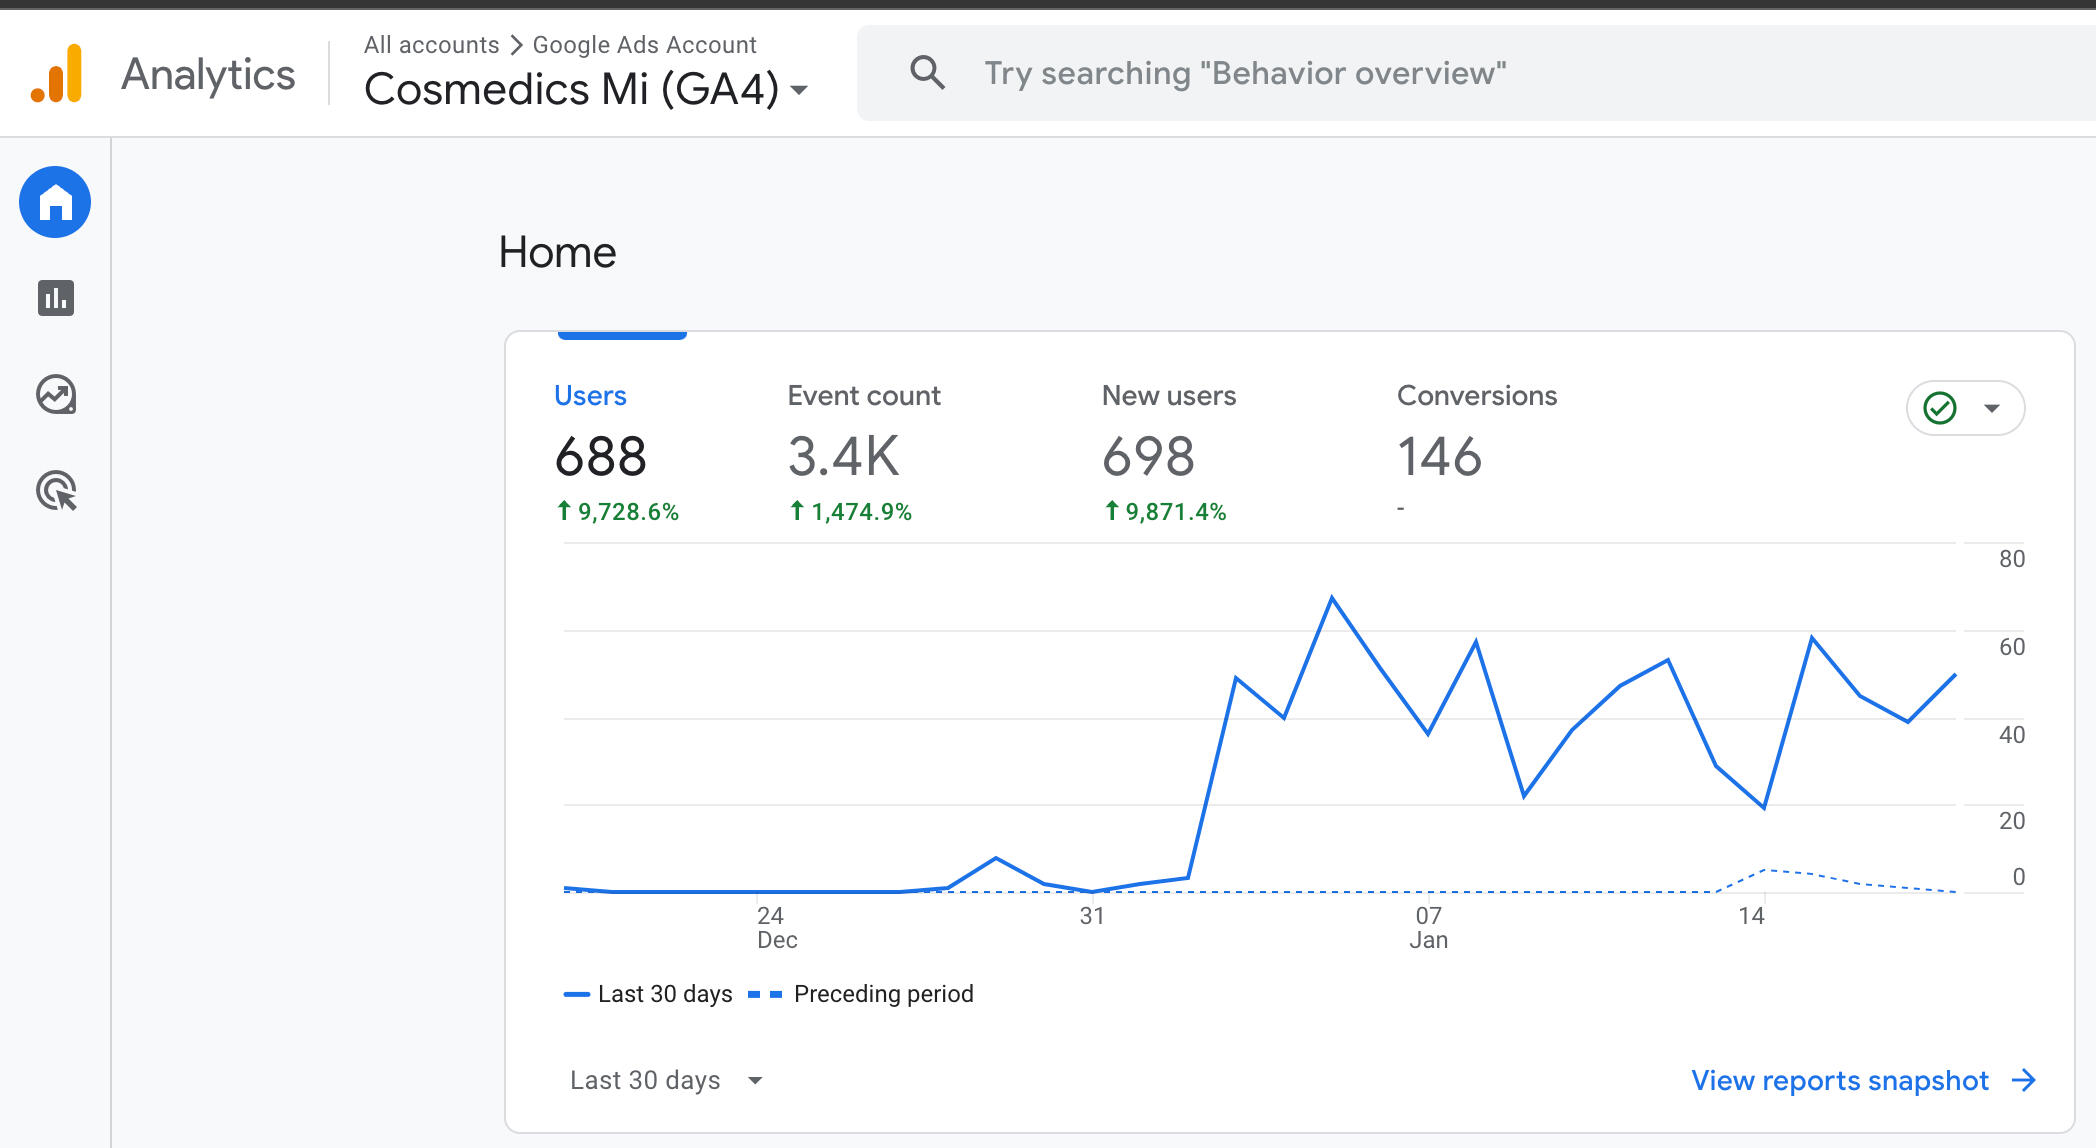Screen dimensions: 2096x1148
Task: Select the Event count metric tab
Action: 864,396
